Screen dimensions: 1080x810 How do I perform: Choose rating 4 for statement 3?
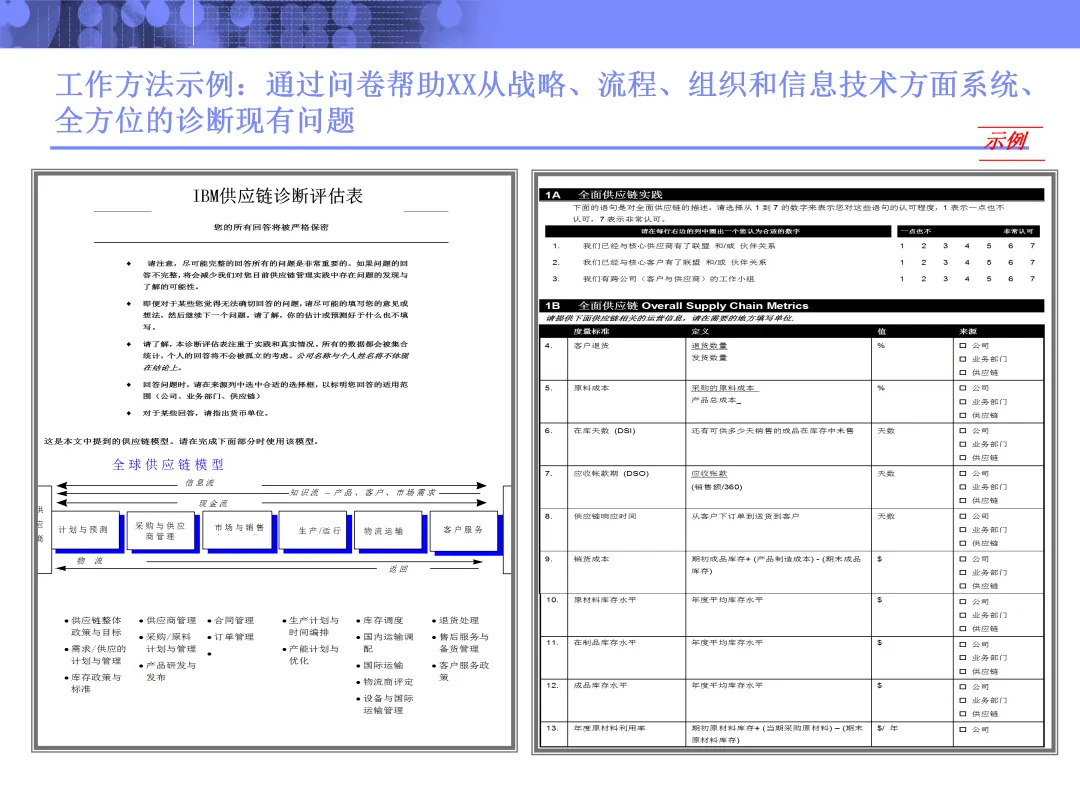pos(967,279)
